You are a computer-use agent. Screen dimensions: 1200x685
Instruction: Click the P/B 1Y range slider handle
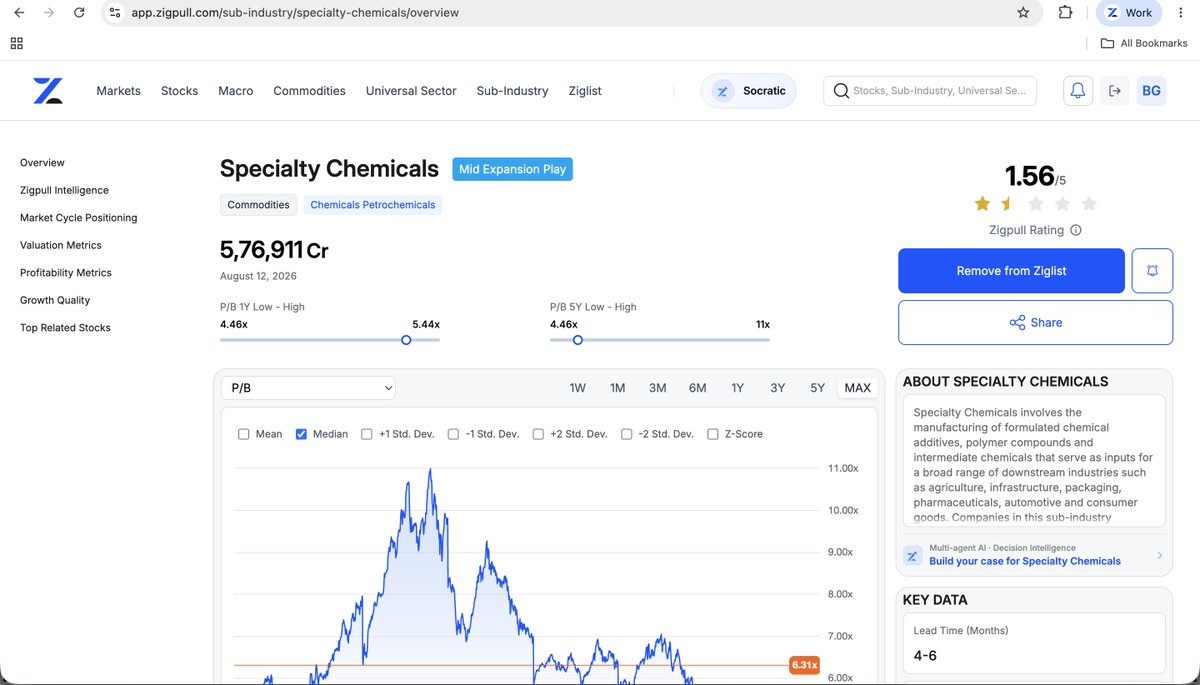pyautogui.click(x=406, y=340)
